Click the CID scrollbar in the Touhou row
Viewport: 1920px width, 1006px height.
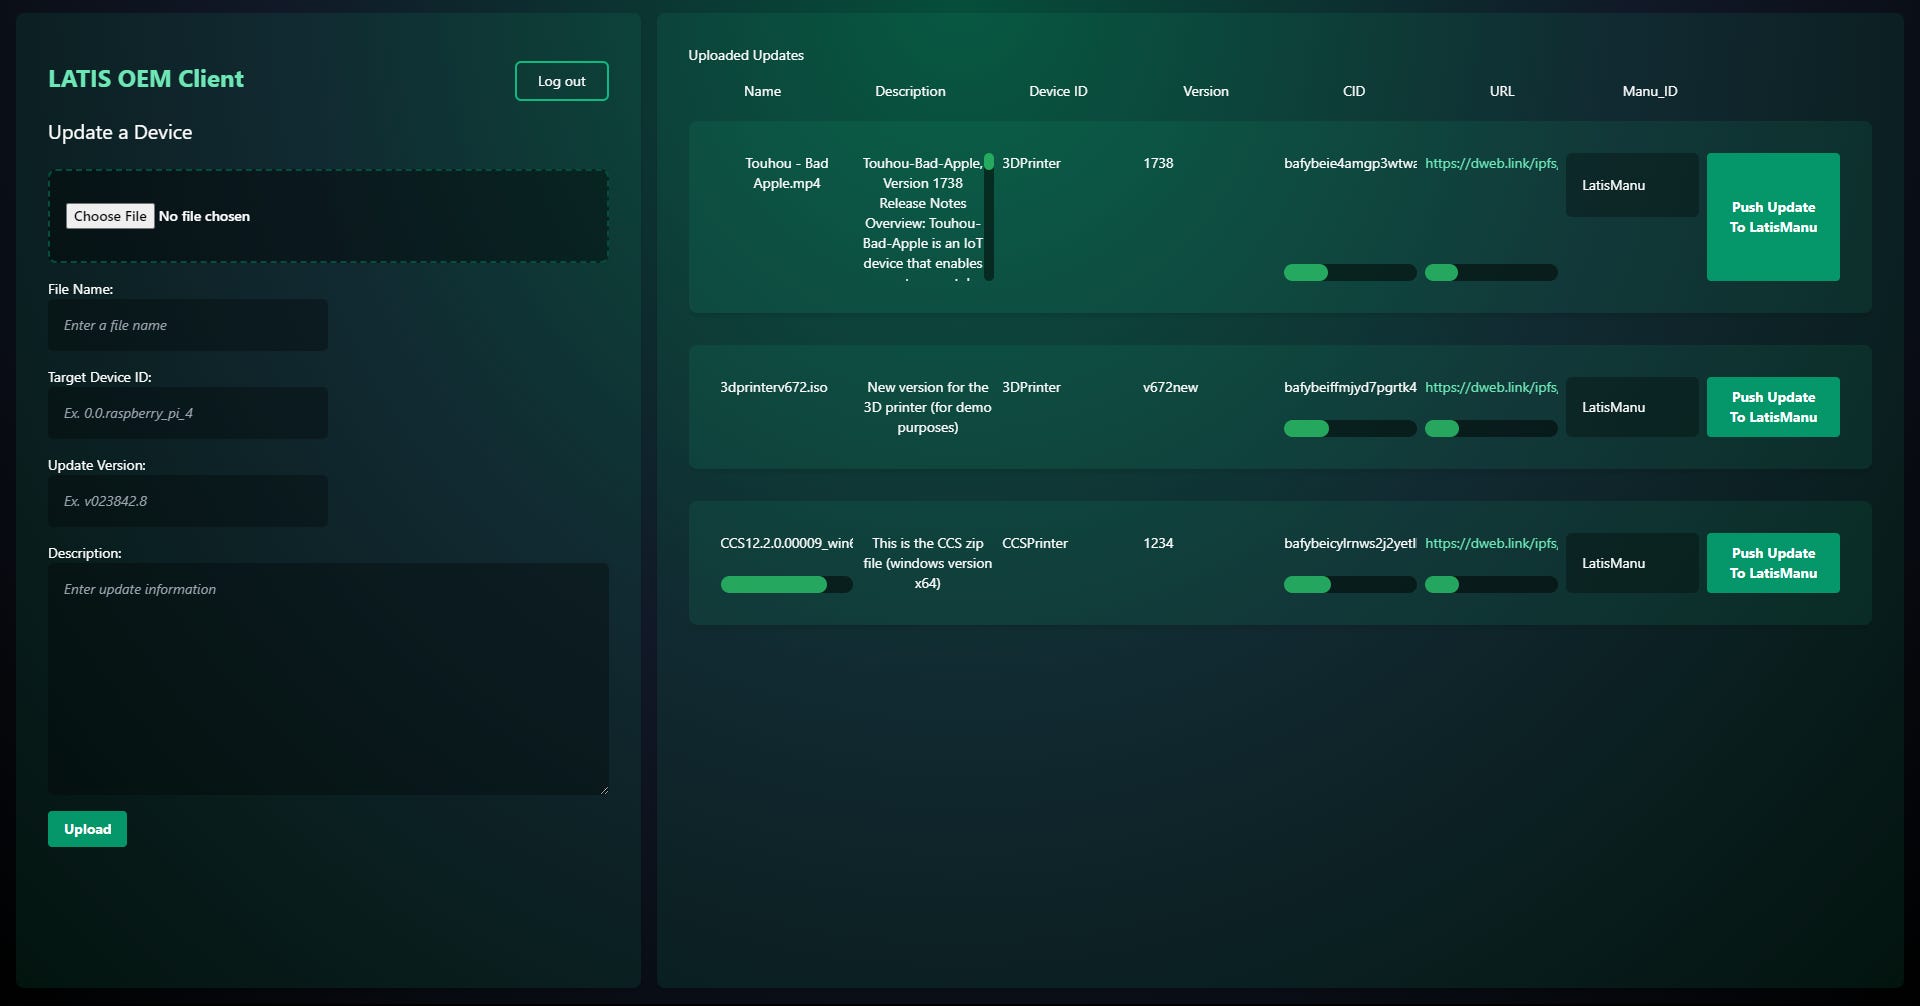[1306, 273]
